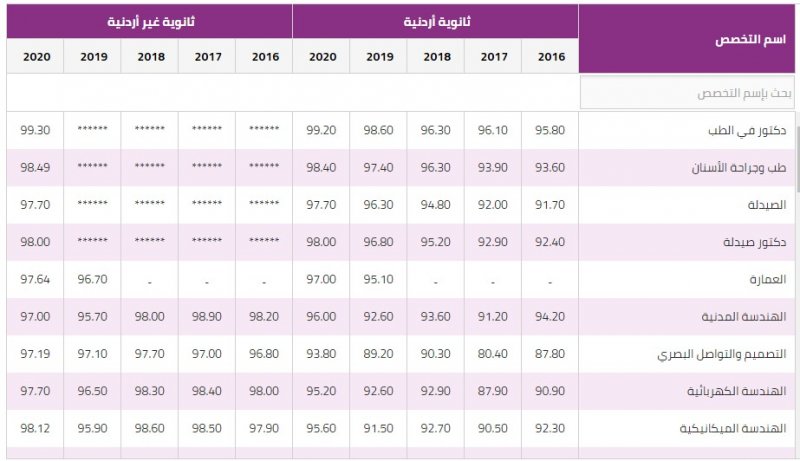Click the 2020 column under ثانوية أردنية

click(321, 57)
